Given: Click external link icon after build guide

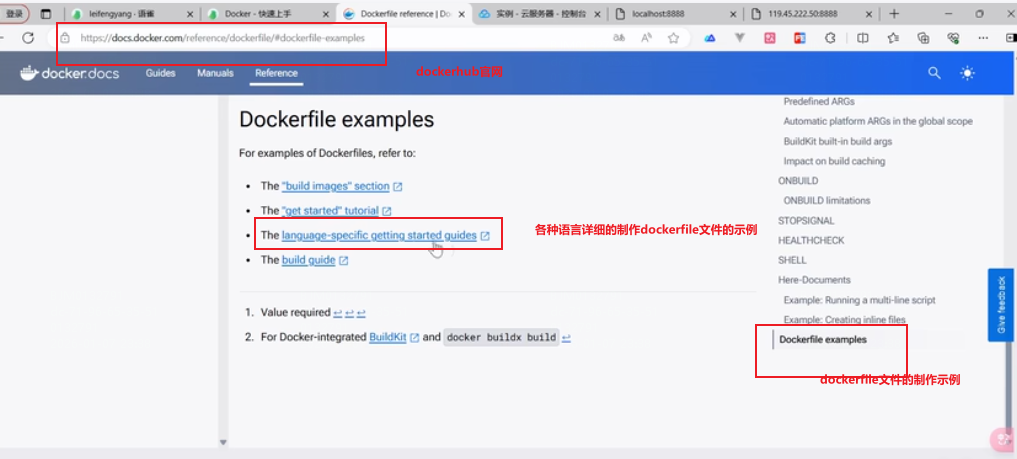Looking at the screenshot, I should click(344, 261).
